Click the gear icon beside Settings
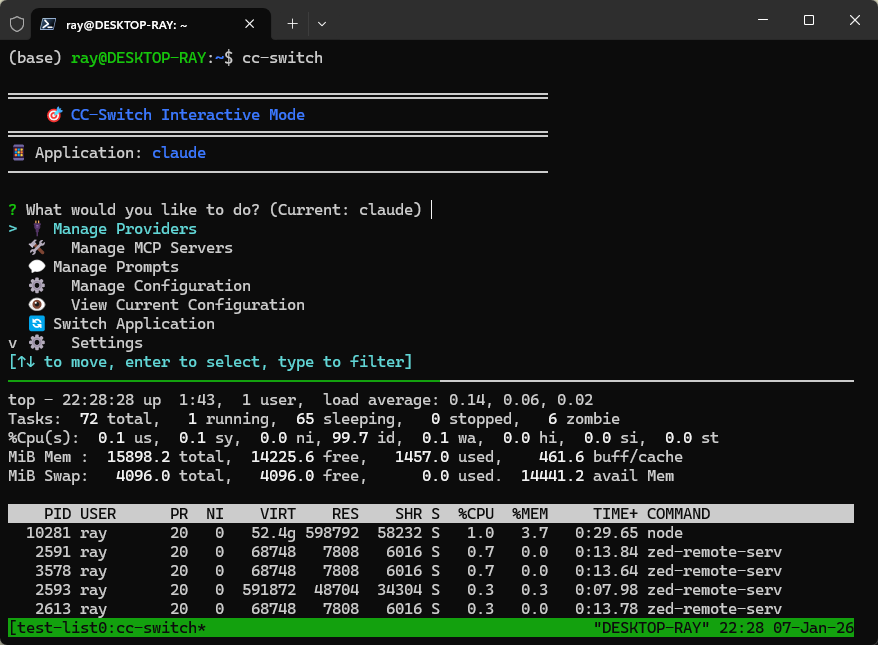 click(37, 343)
